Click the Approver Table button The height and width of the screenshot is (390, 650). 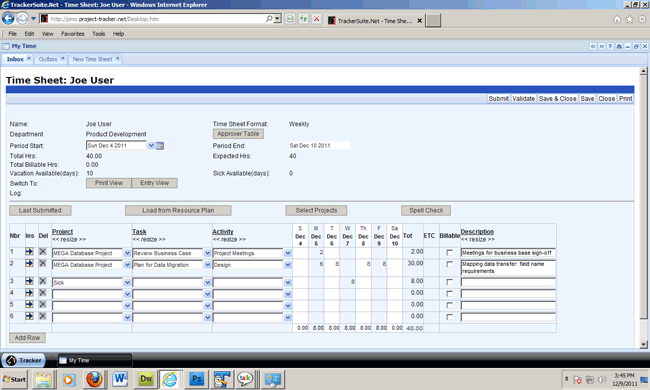coord(238,134)
